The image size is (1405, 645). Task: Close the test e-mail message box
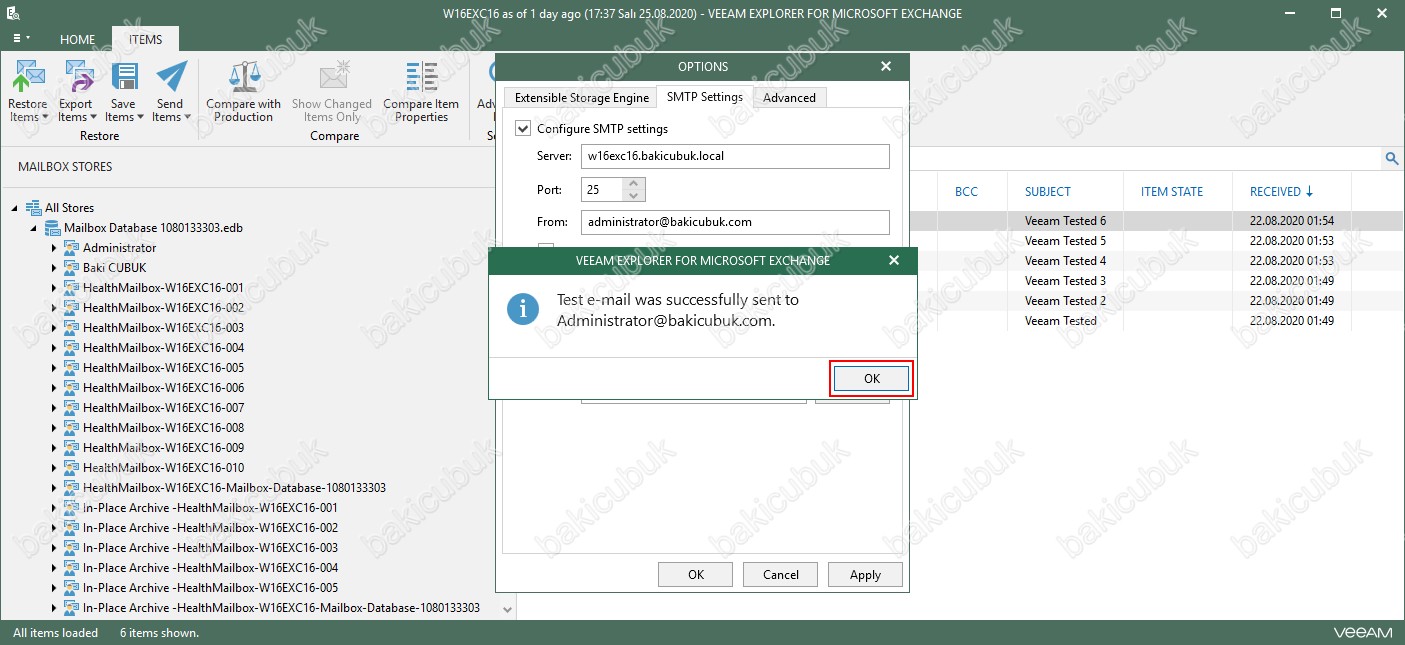[x=894, y=260]
